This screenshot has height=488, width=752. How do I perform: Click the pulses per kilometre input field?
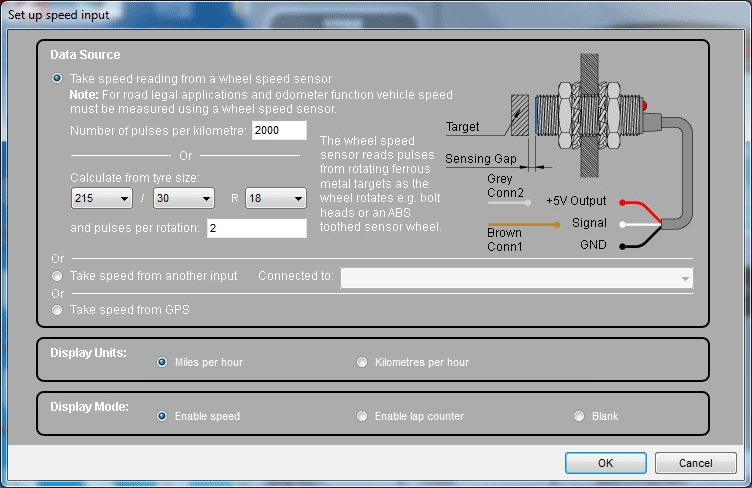[278, 131]
